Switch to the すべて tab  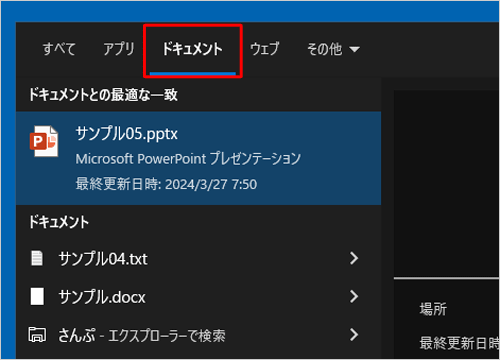(59, 49)
